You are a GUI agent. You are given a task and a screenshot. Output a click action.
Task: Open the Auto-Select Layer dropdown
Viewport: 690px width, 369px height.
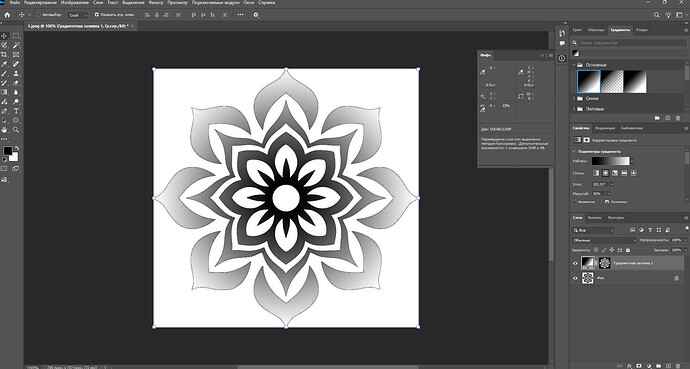79,15
